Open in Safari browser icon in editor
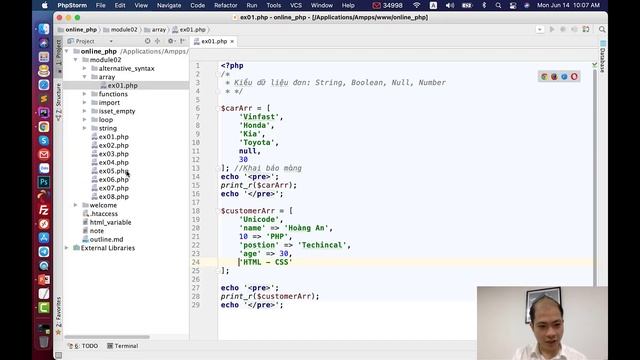Viewport: 640px width, 360px height. pos(564,77)
